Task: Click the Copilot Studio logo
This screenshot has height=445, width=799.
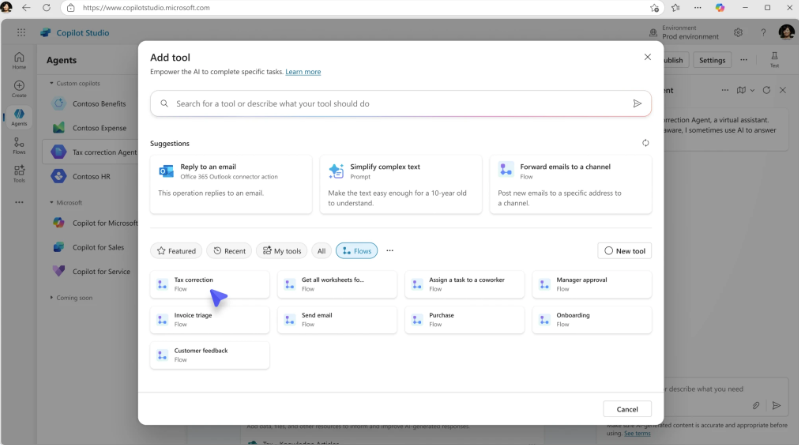Action: click(75, 33)
